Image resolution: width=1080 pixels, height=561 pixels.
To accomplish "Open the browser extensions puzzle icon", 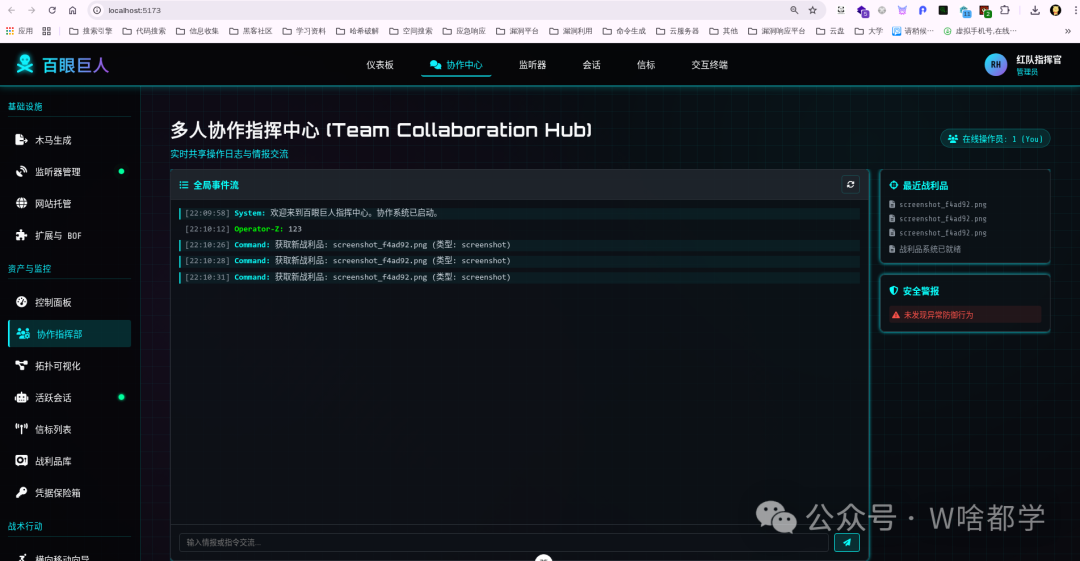I will coord(1005,10).
